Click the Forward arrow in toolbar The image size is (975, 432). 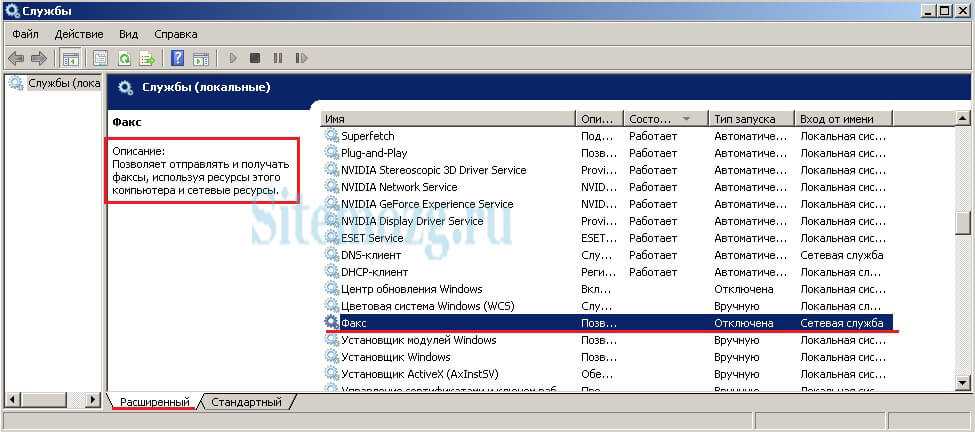click(x=38, y=59)
